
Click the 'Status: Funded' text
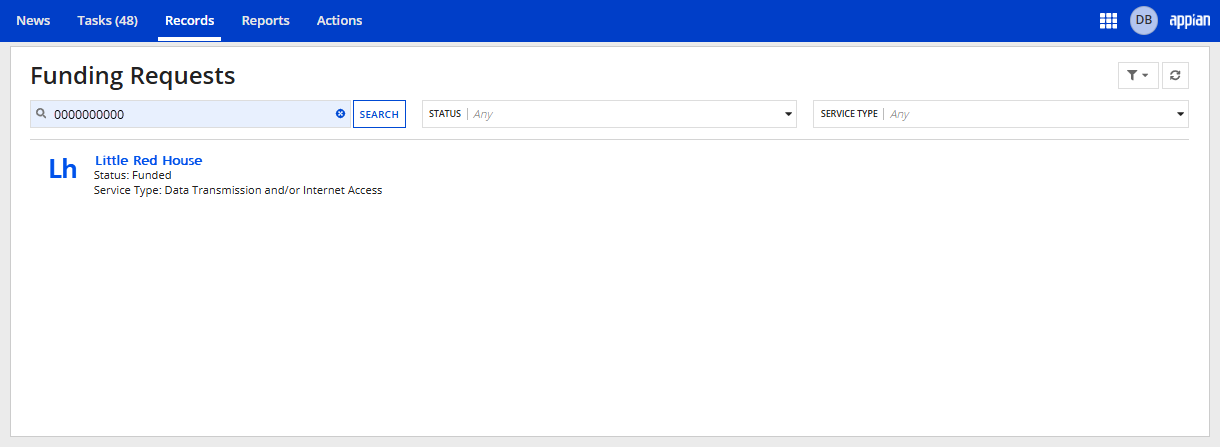click(x=133, y=175)
